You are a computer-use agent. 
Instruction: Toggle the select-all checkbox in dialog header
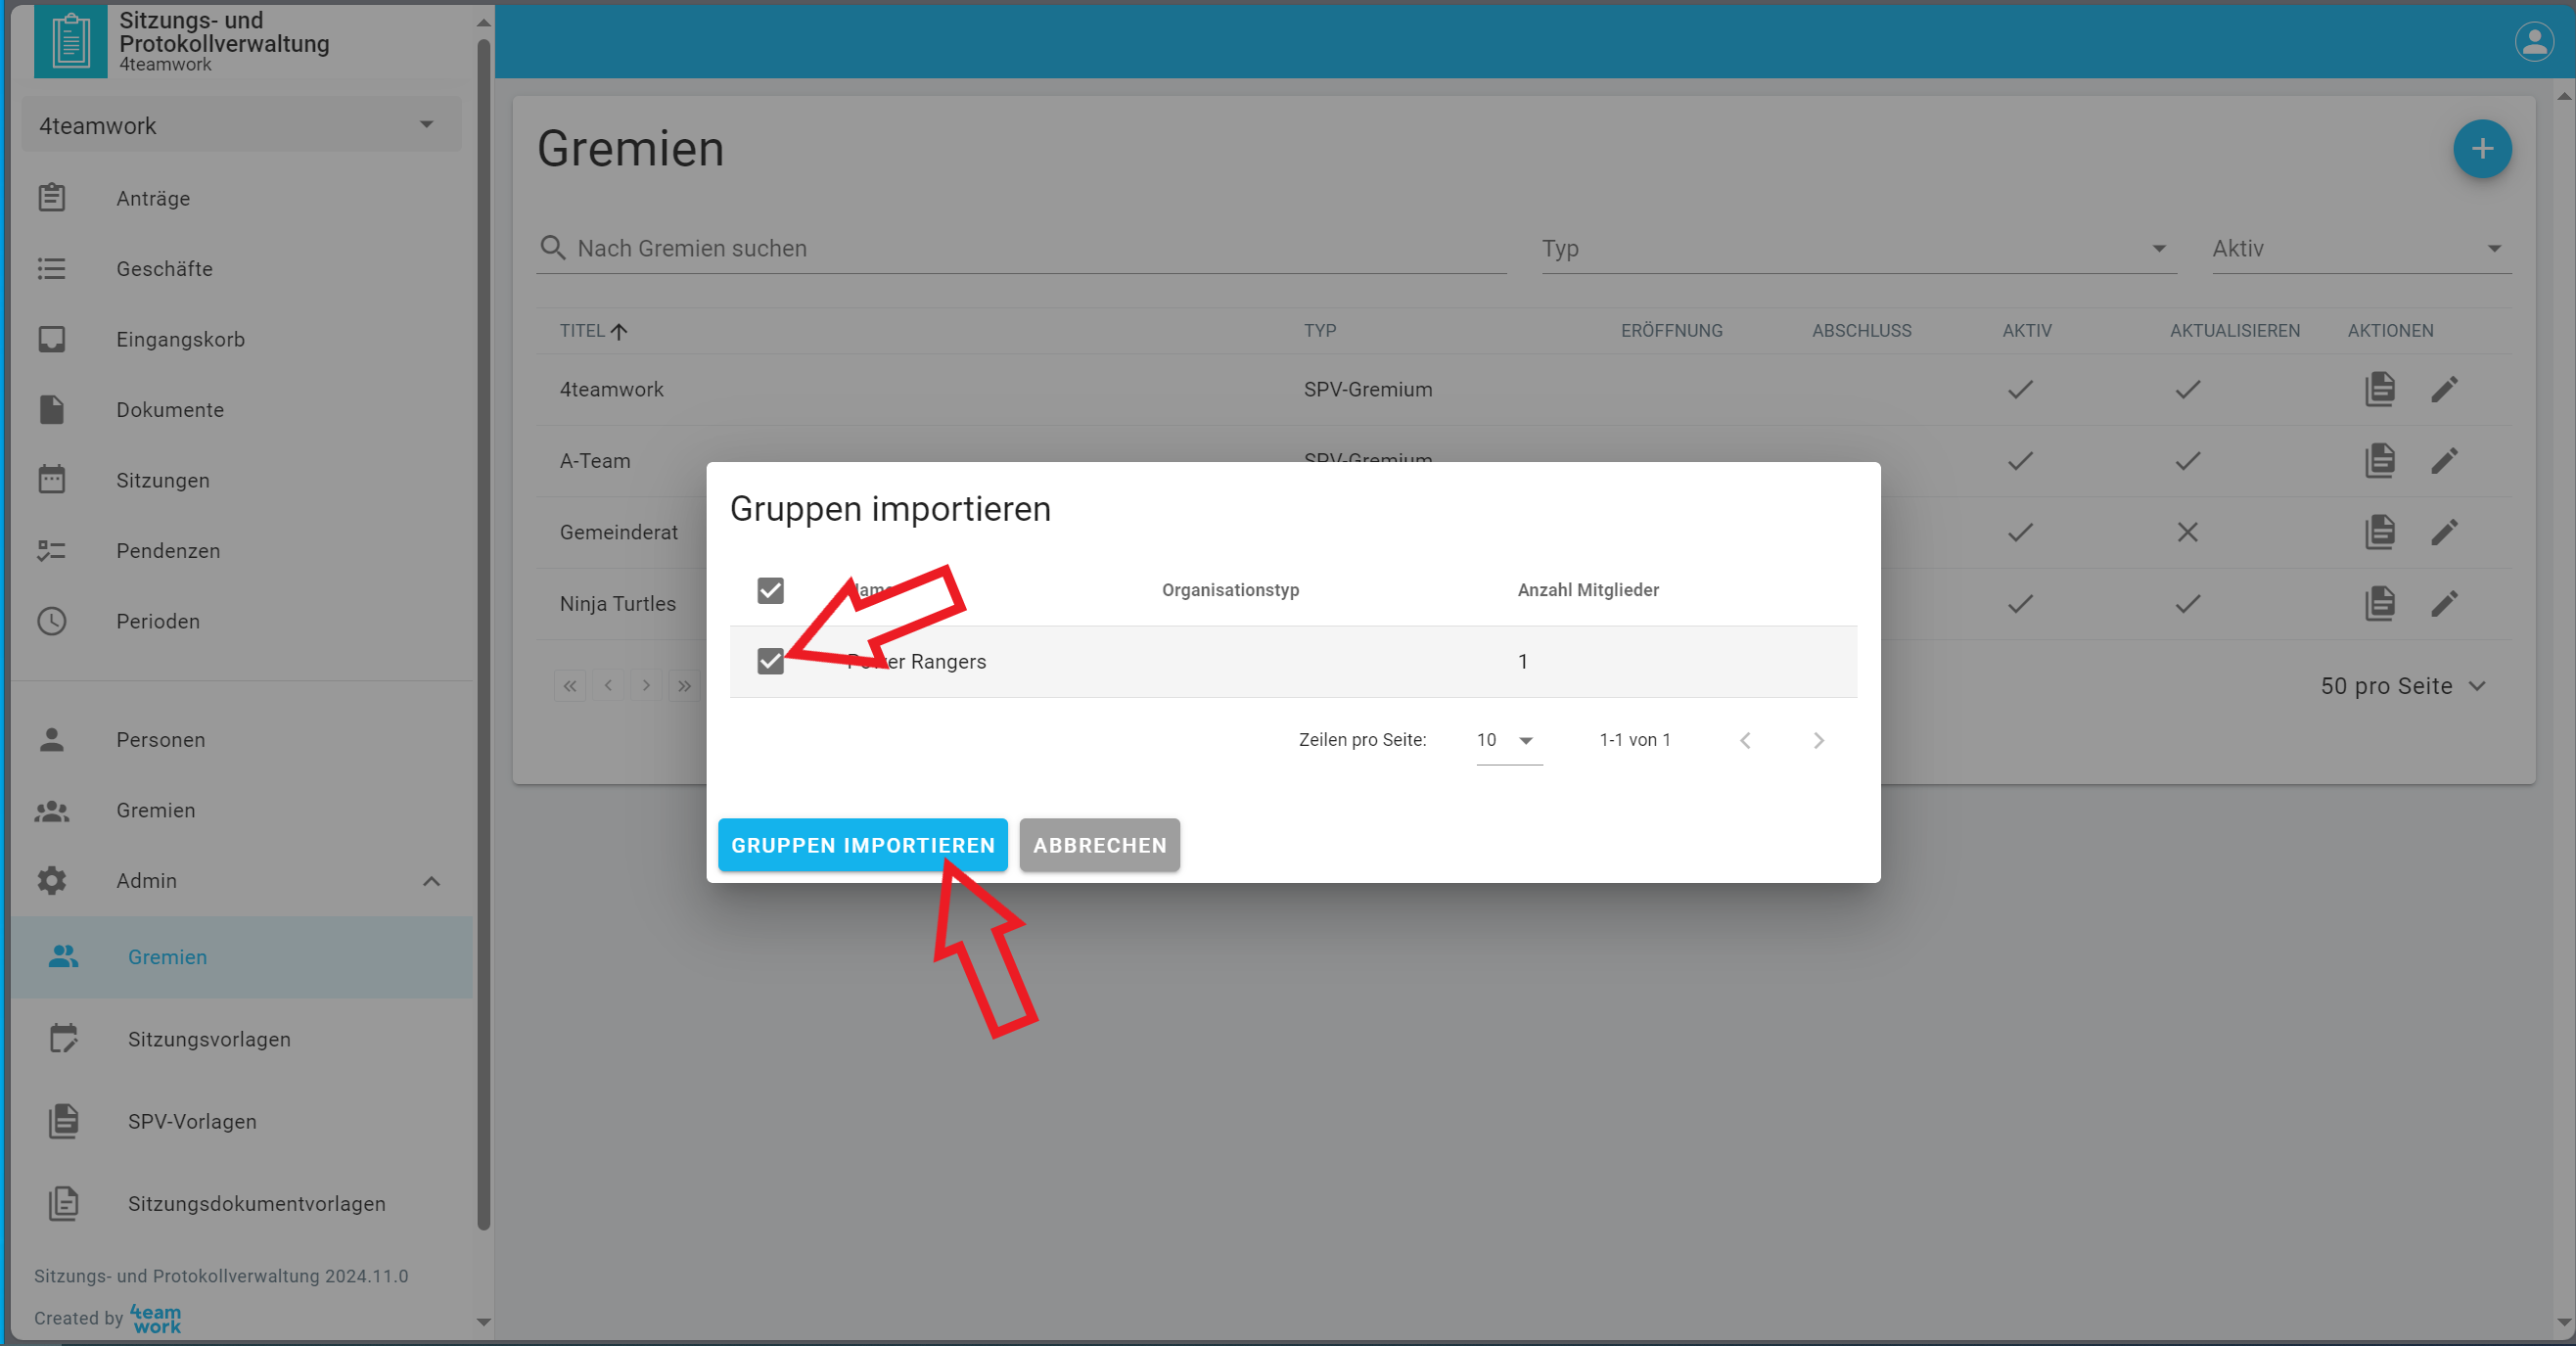(770, 590)
